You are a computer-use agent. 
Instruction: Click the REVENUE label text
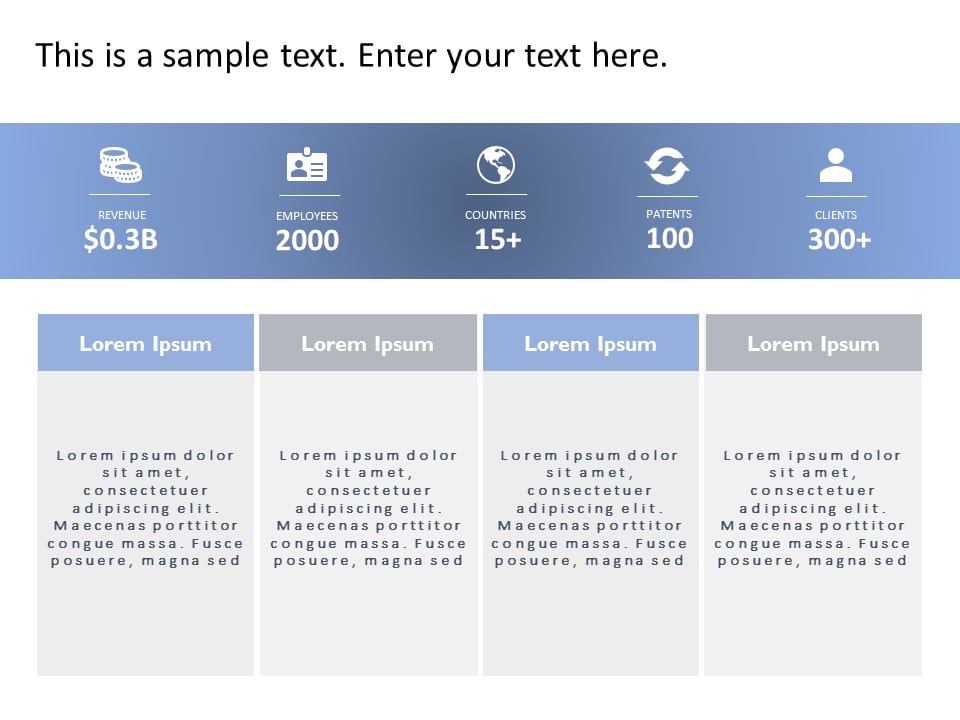point(122,215)
